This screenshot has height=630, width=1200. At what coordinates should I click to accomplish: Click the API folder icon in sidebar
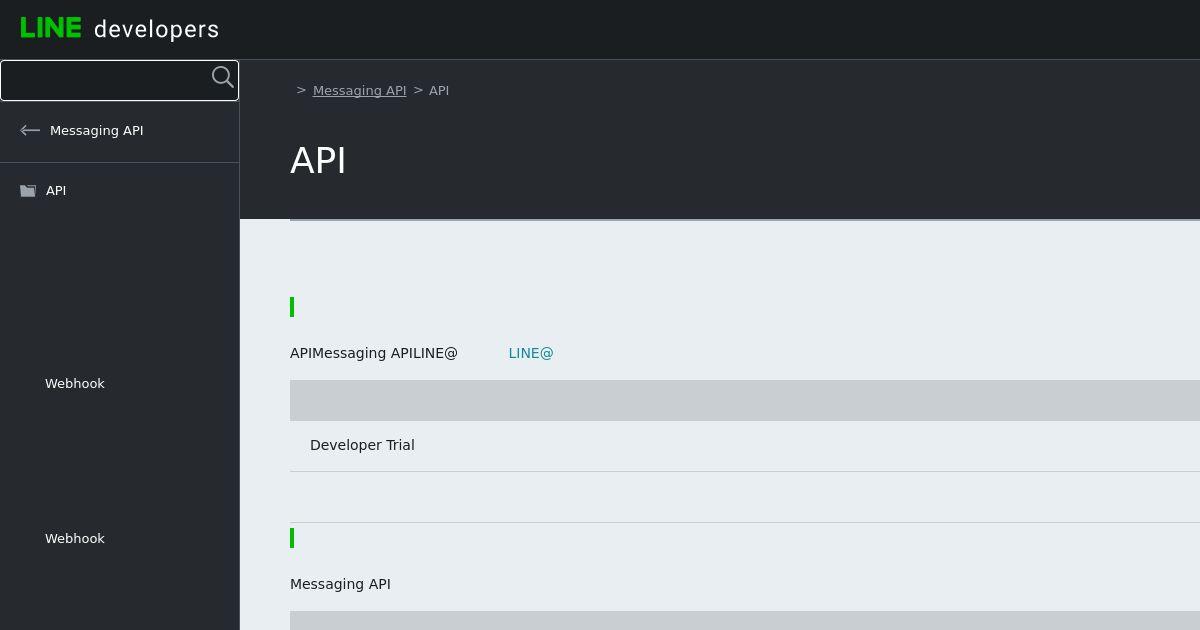pos(28,190)
